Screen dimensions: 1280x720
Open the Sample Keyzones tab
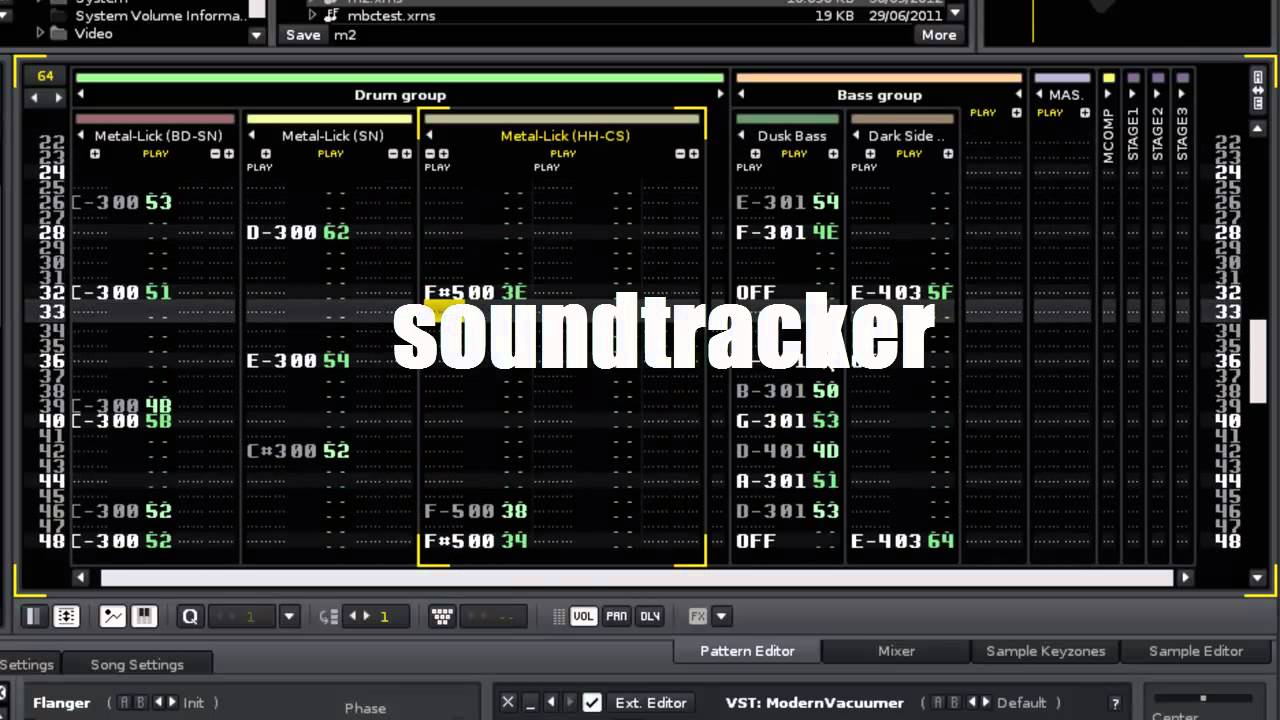(1045, 650)
